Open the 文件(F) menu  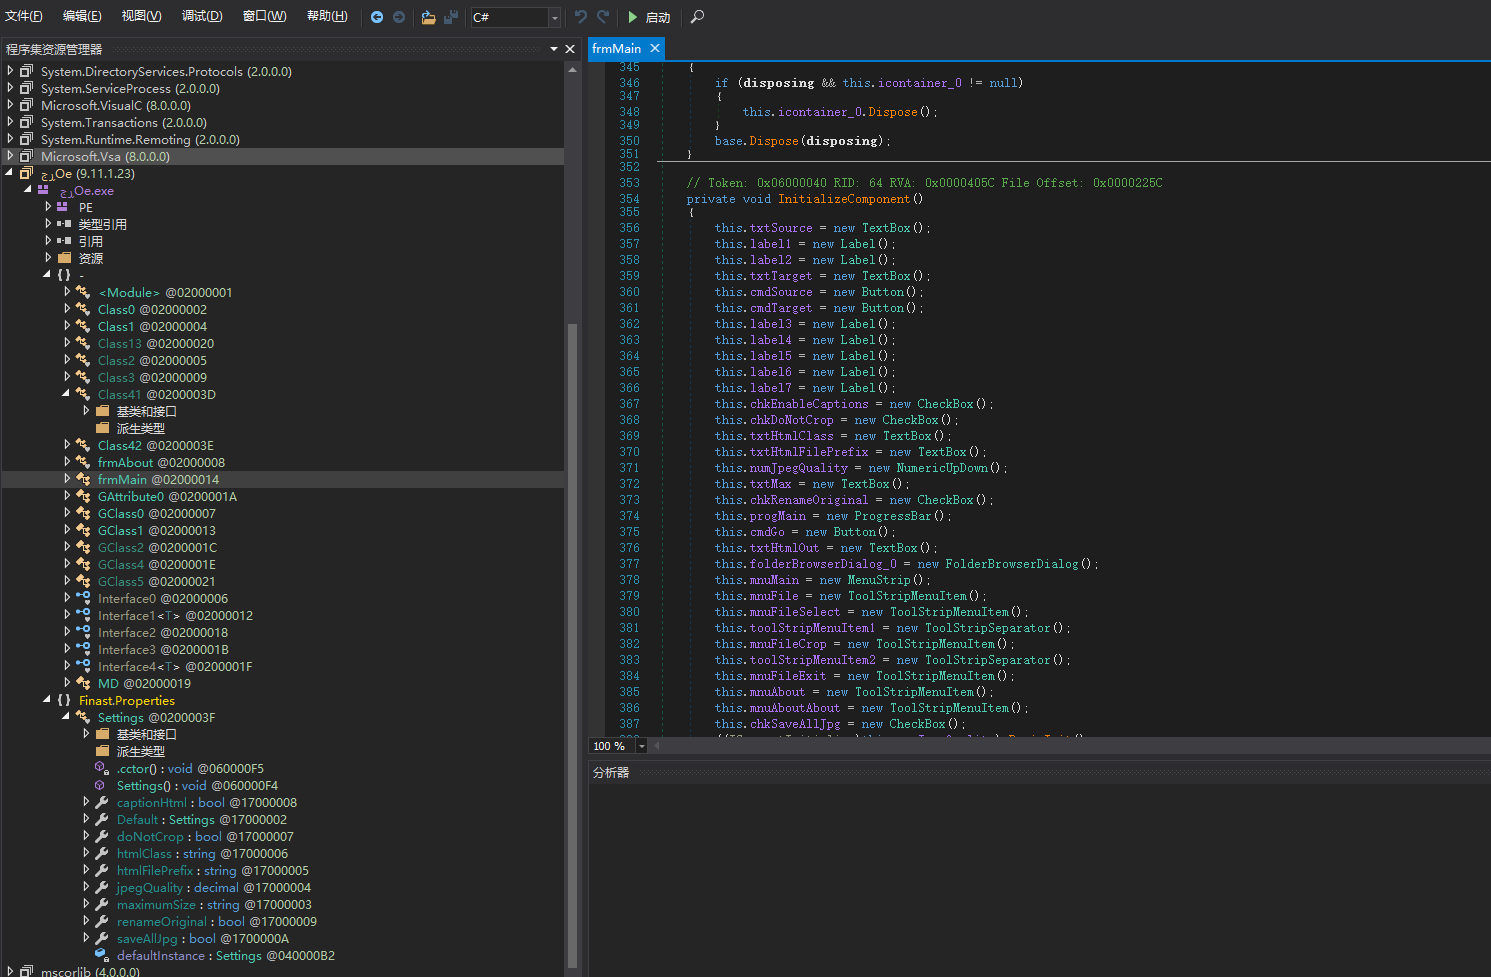(x=24, y=16)
